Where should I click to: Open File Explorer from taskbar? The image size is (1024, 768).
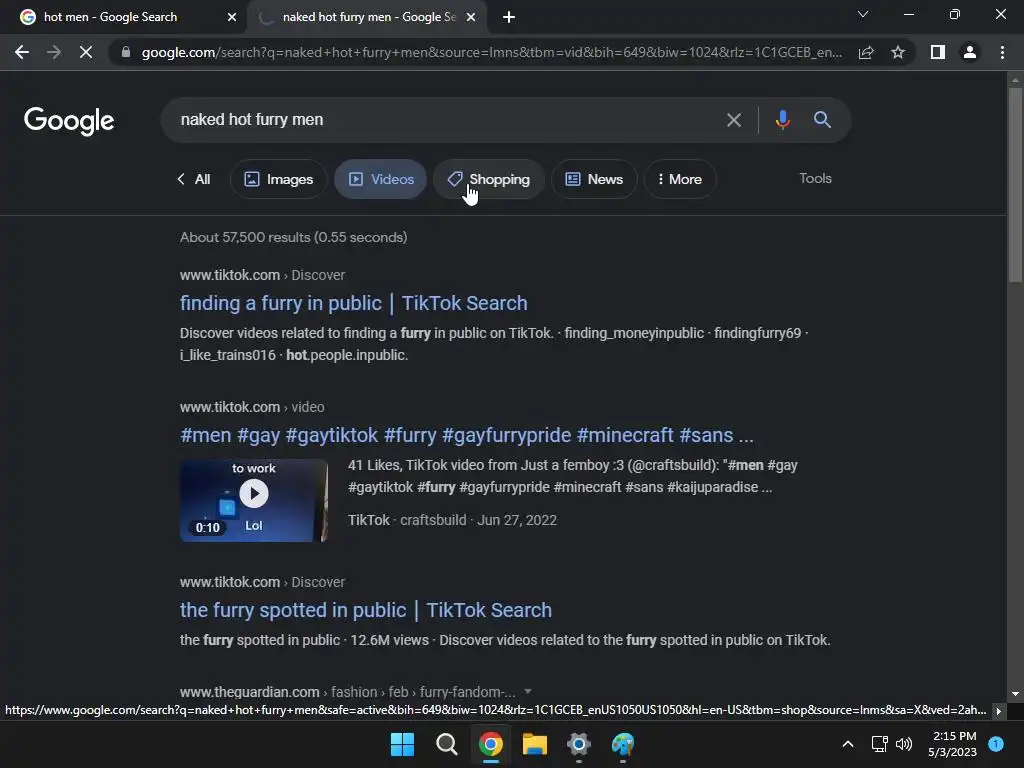pyautogui.click(x=534, y=744)
